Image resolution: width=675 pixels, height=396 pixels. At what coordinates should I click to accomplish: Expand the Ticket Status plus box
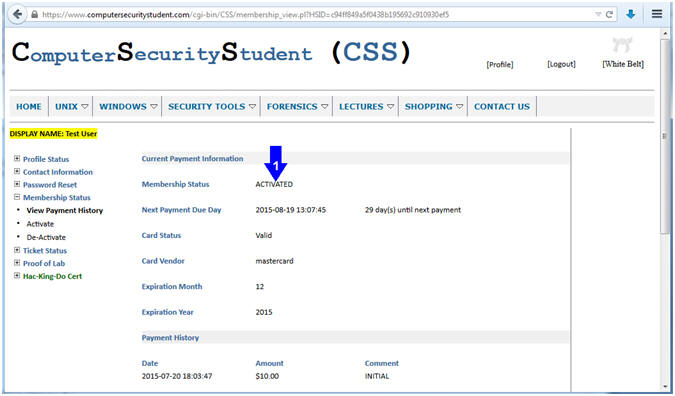17,250
